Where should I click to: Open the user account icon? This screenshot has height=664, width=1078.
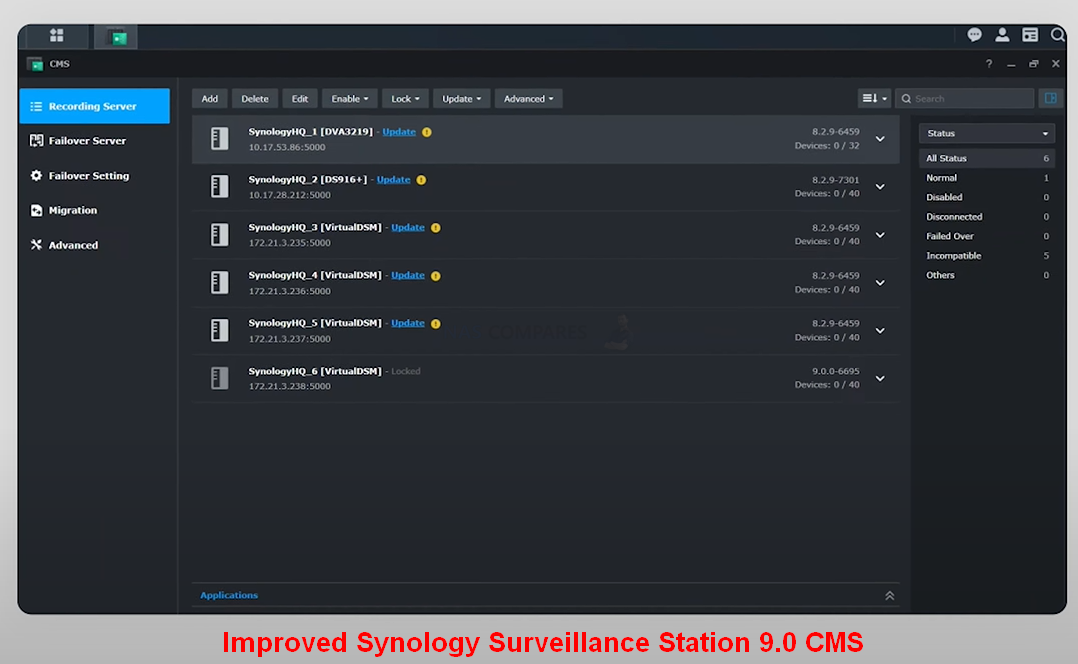1002,35
